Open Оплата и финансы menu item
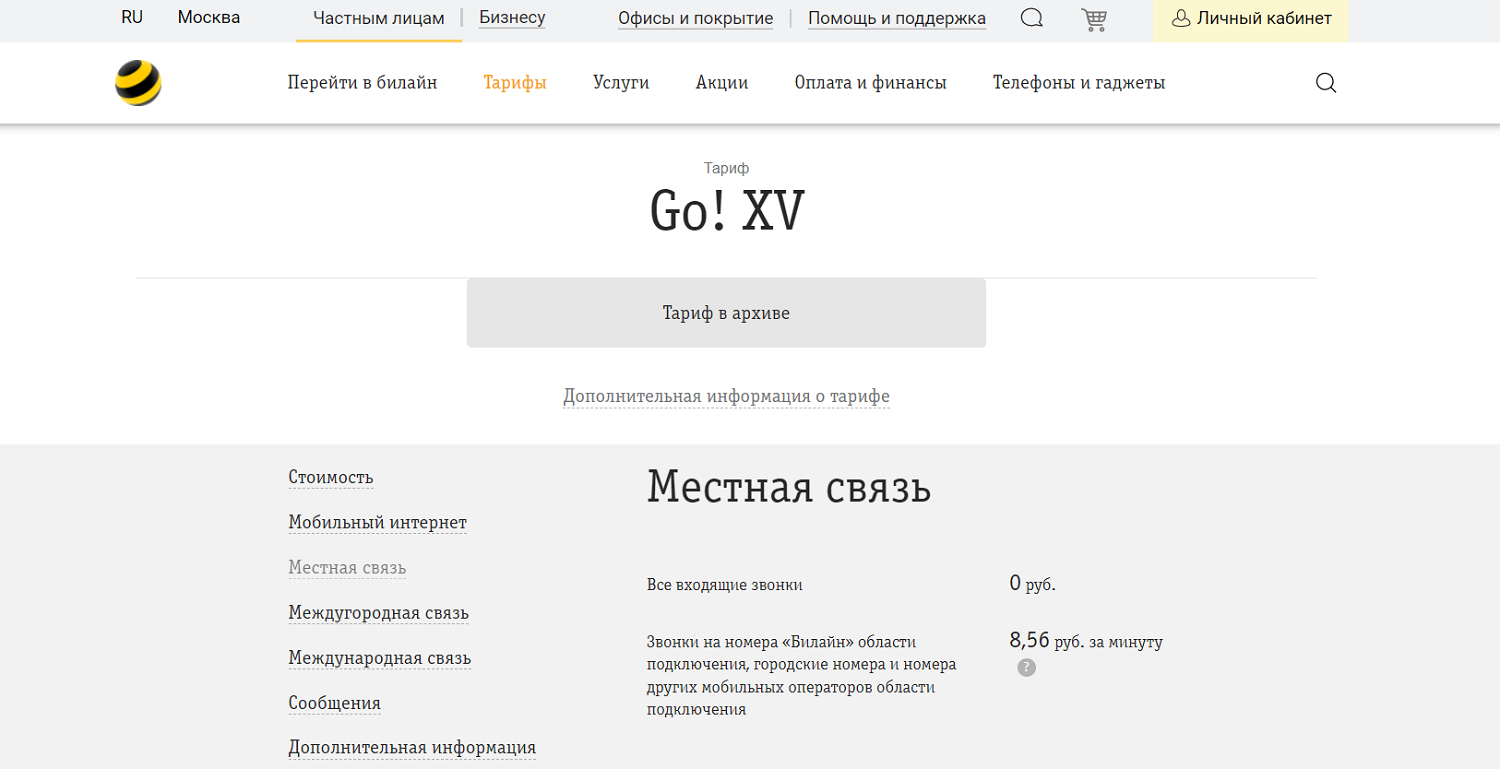The image size is (1500, 769). pos(871,83)
